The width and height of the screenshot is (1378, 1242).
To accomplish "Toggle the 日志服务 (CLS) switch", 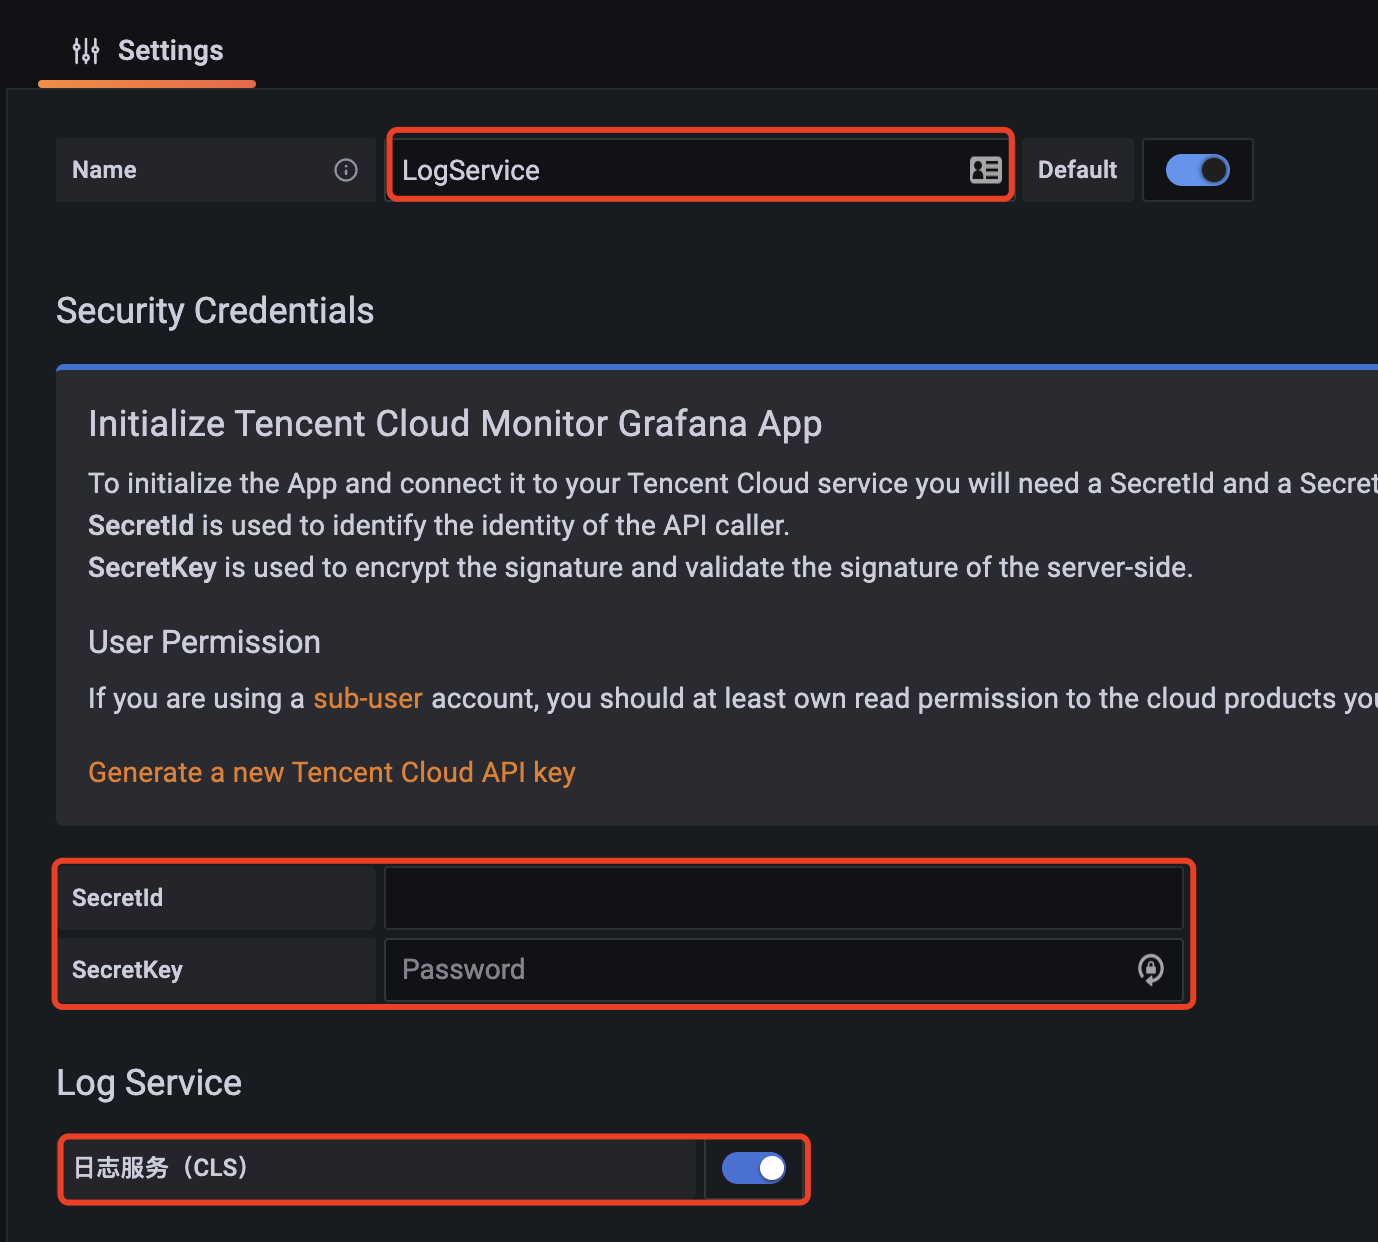I will click(754, 1168).
